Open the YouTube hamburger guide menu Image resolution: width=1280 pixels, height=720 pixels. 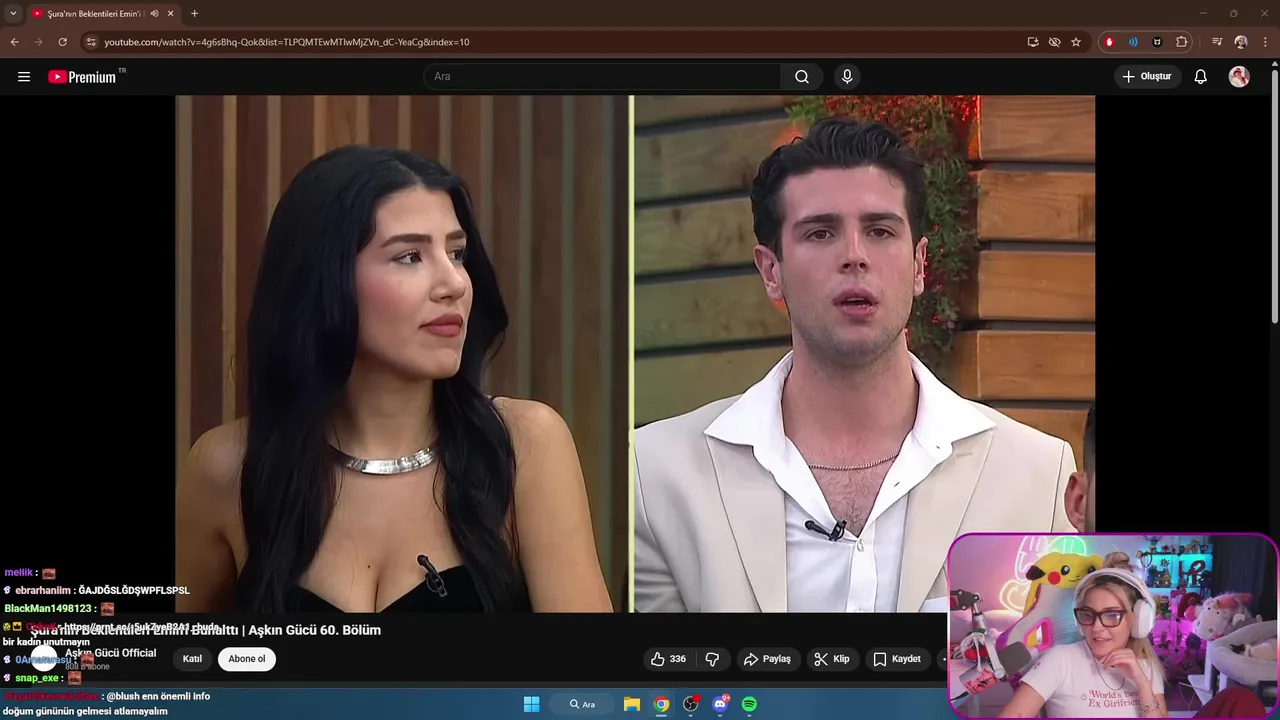click(24, 77)
